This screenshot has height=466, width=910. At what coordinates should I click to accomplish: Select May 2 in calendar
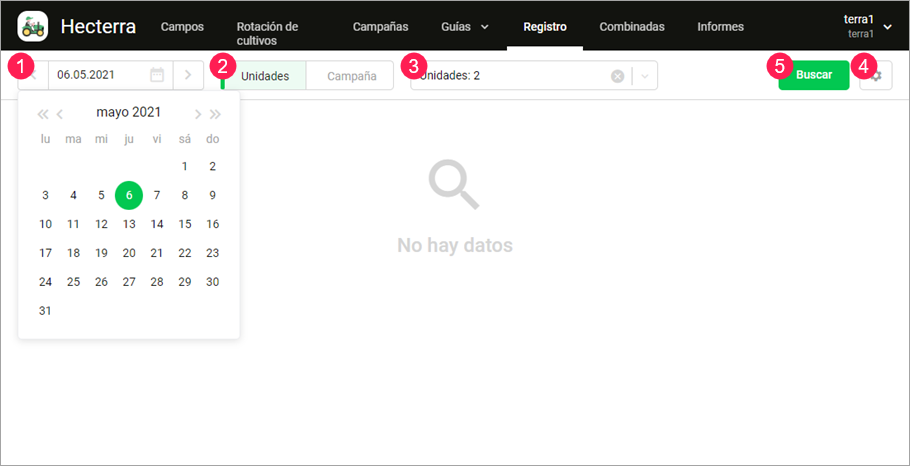(x=212, y=167)
